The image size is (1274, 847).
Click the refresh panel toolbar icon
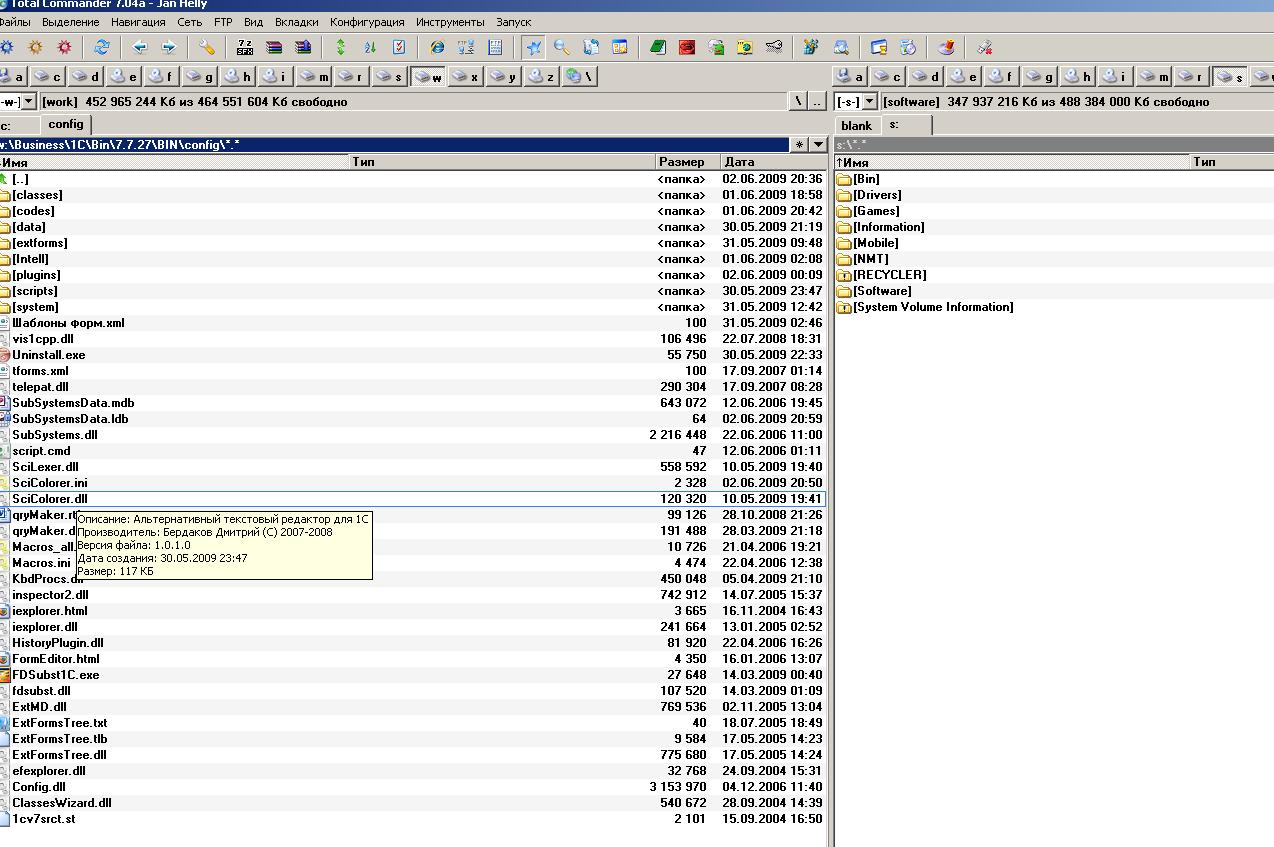pyautogui.click(x=101, y=47)
